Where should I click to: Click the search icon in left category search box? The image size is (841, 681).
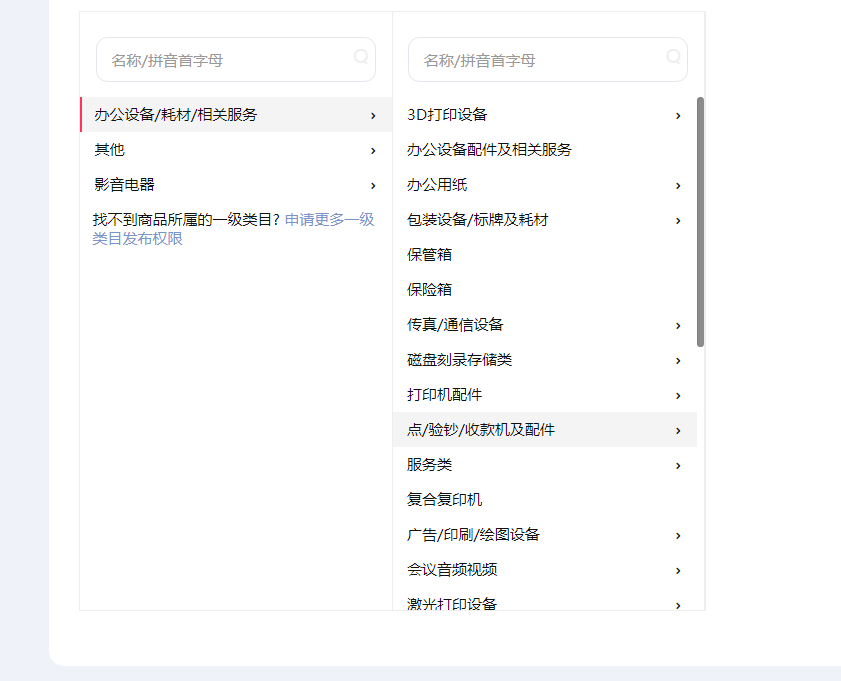click(361, 56)
